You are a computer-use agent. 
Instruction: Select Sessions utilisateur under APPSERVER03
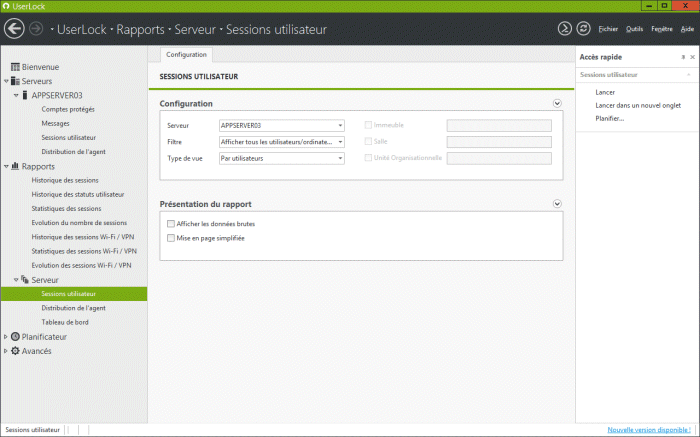(68, 137)
